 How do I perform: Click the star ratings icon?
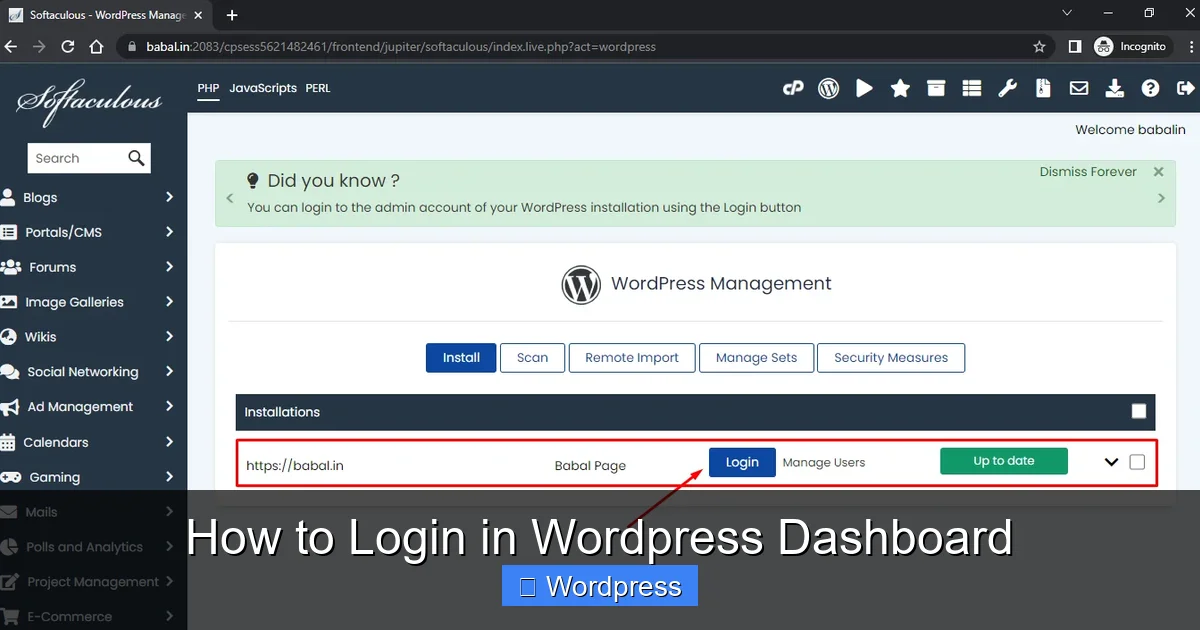tap(900, 88)
